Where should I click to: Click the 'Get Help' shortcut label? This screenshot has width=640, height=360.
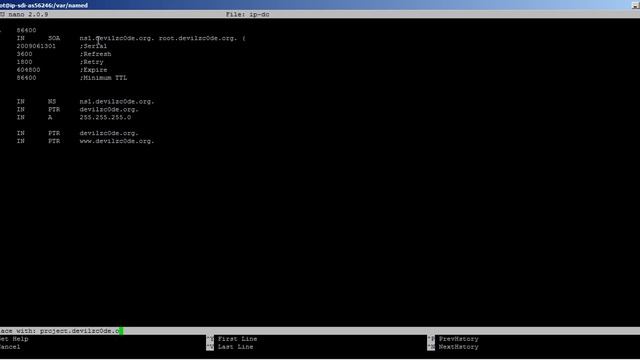click(x=14, y=339)
